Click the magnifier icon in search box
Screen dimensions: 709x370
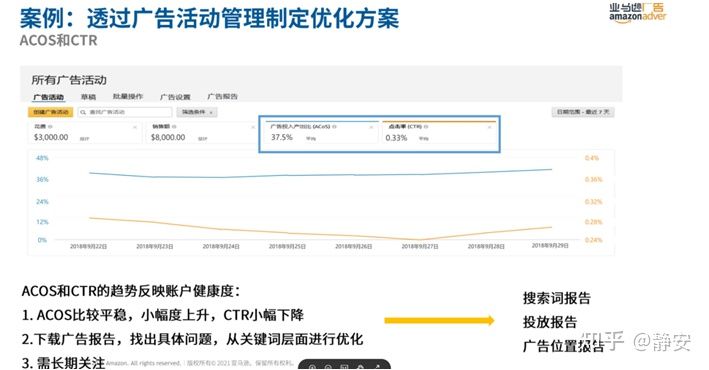pos(83,112)
